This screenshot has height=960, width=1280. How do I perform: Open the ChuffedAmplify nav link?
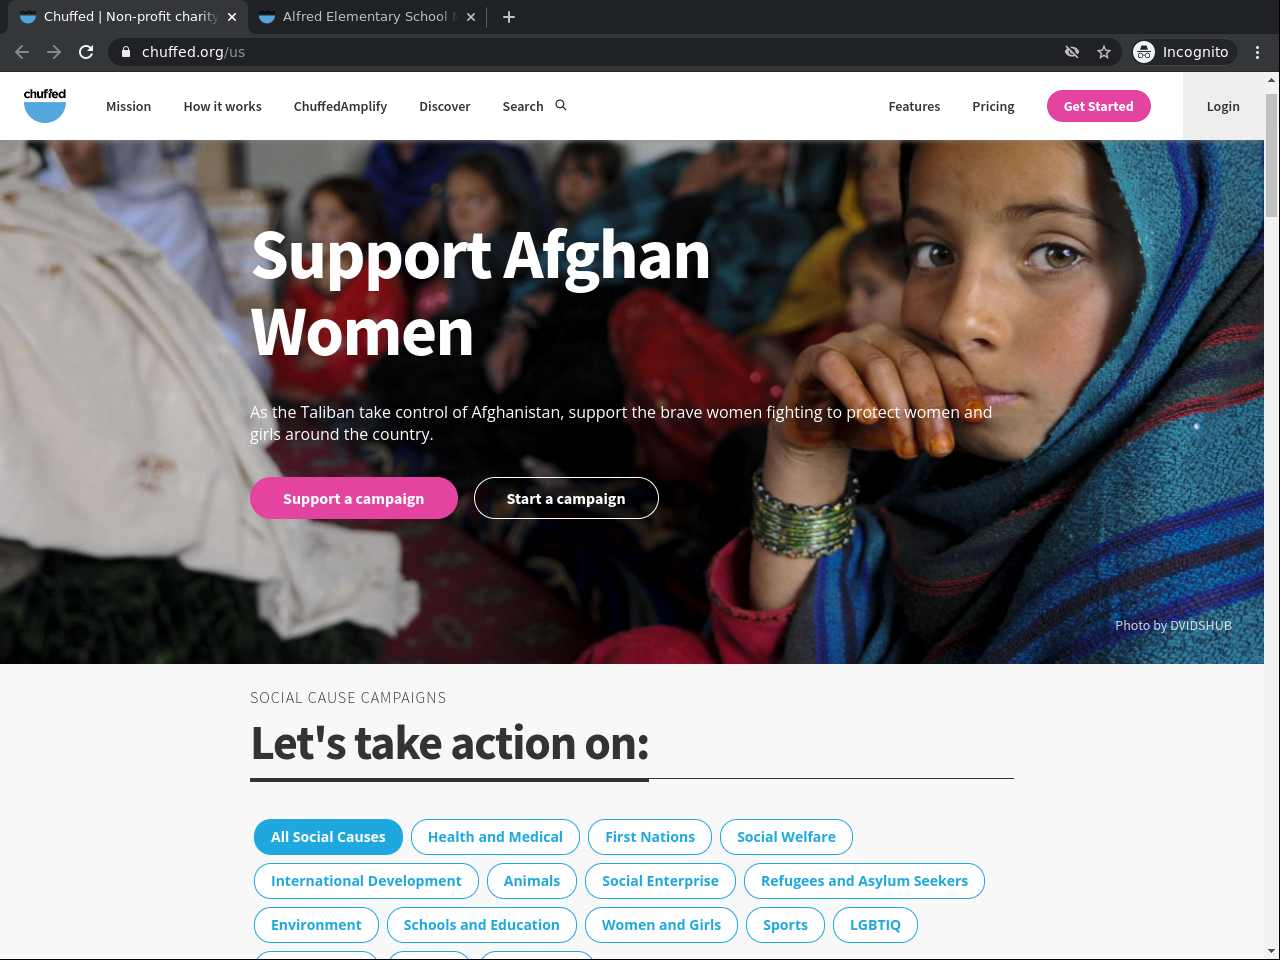click(x=340, y=106)
